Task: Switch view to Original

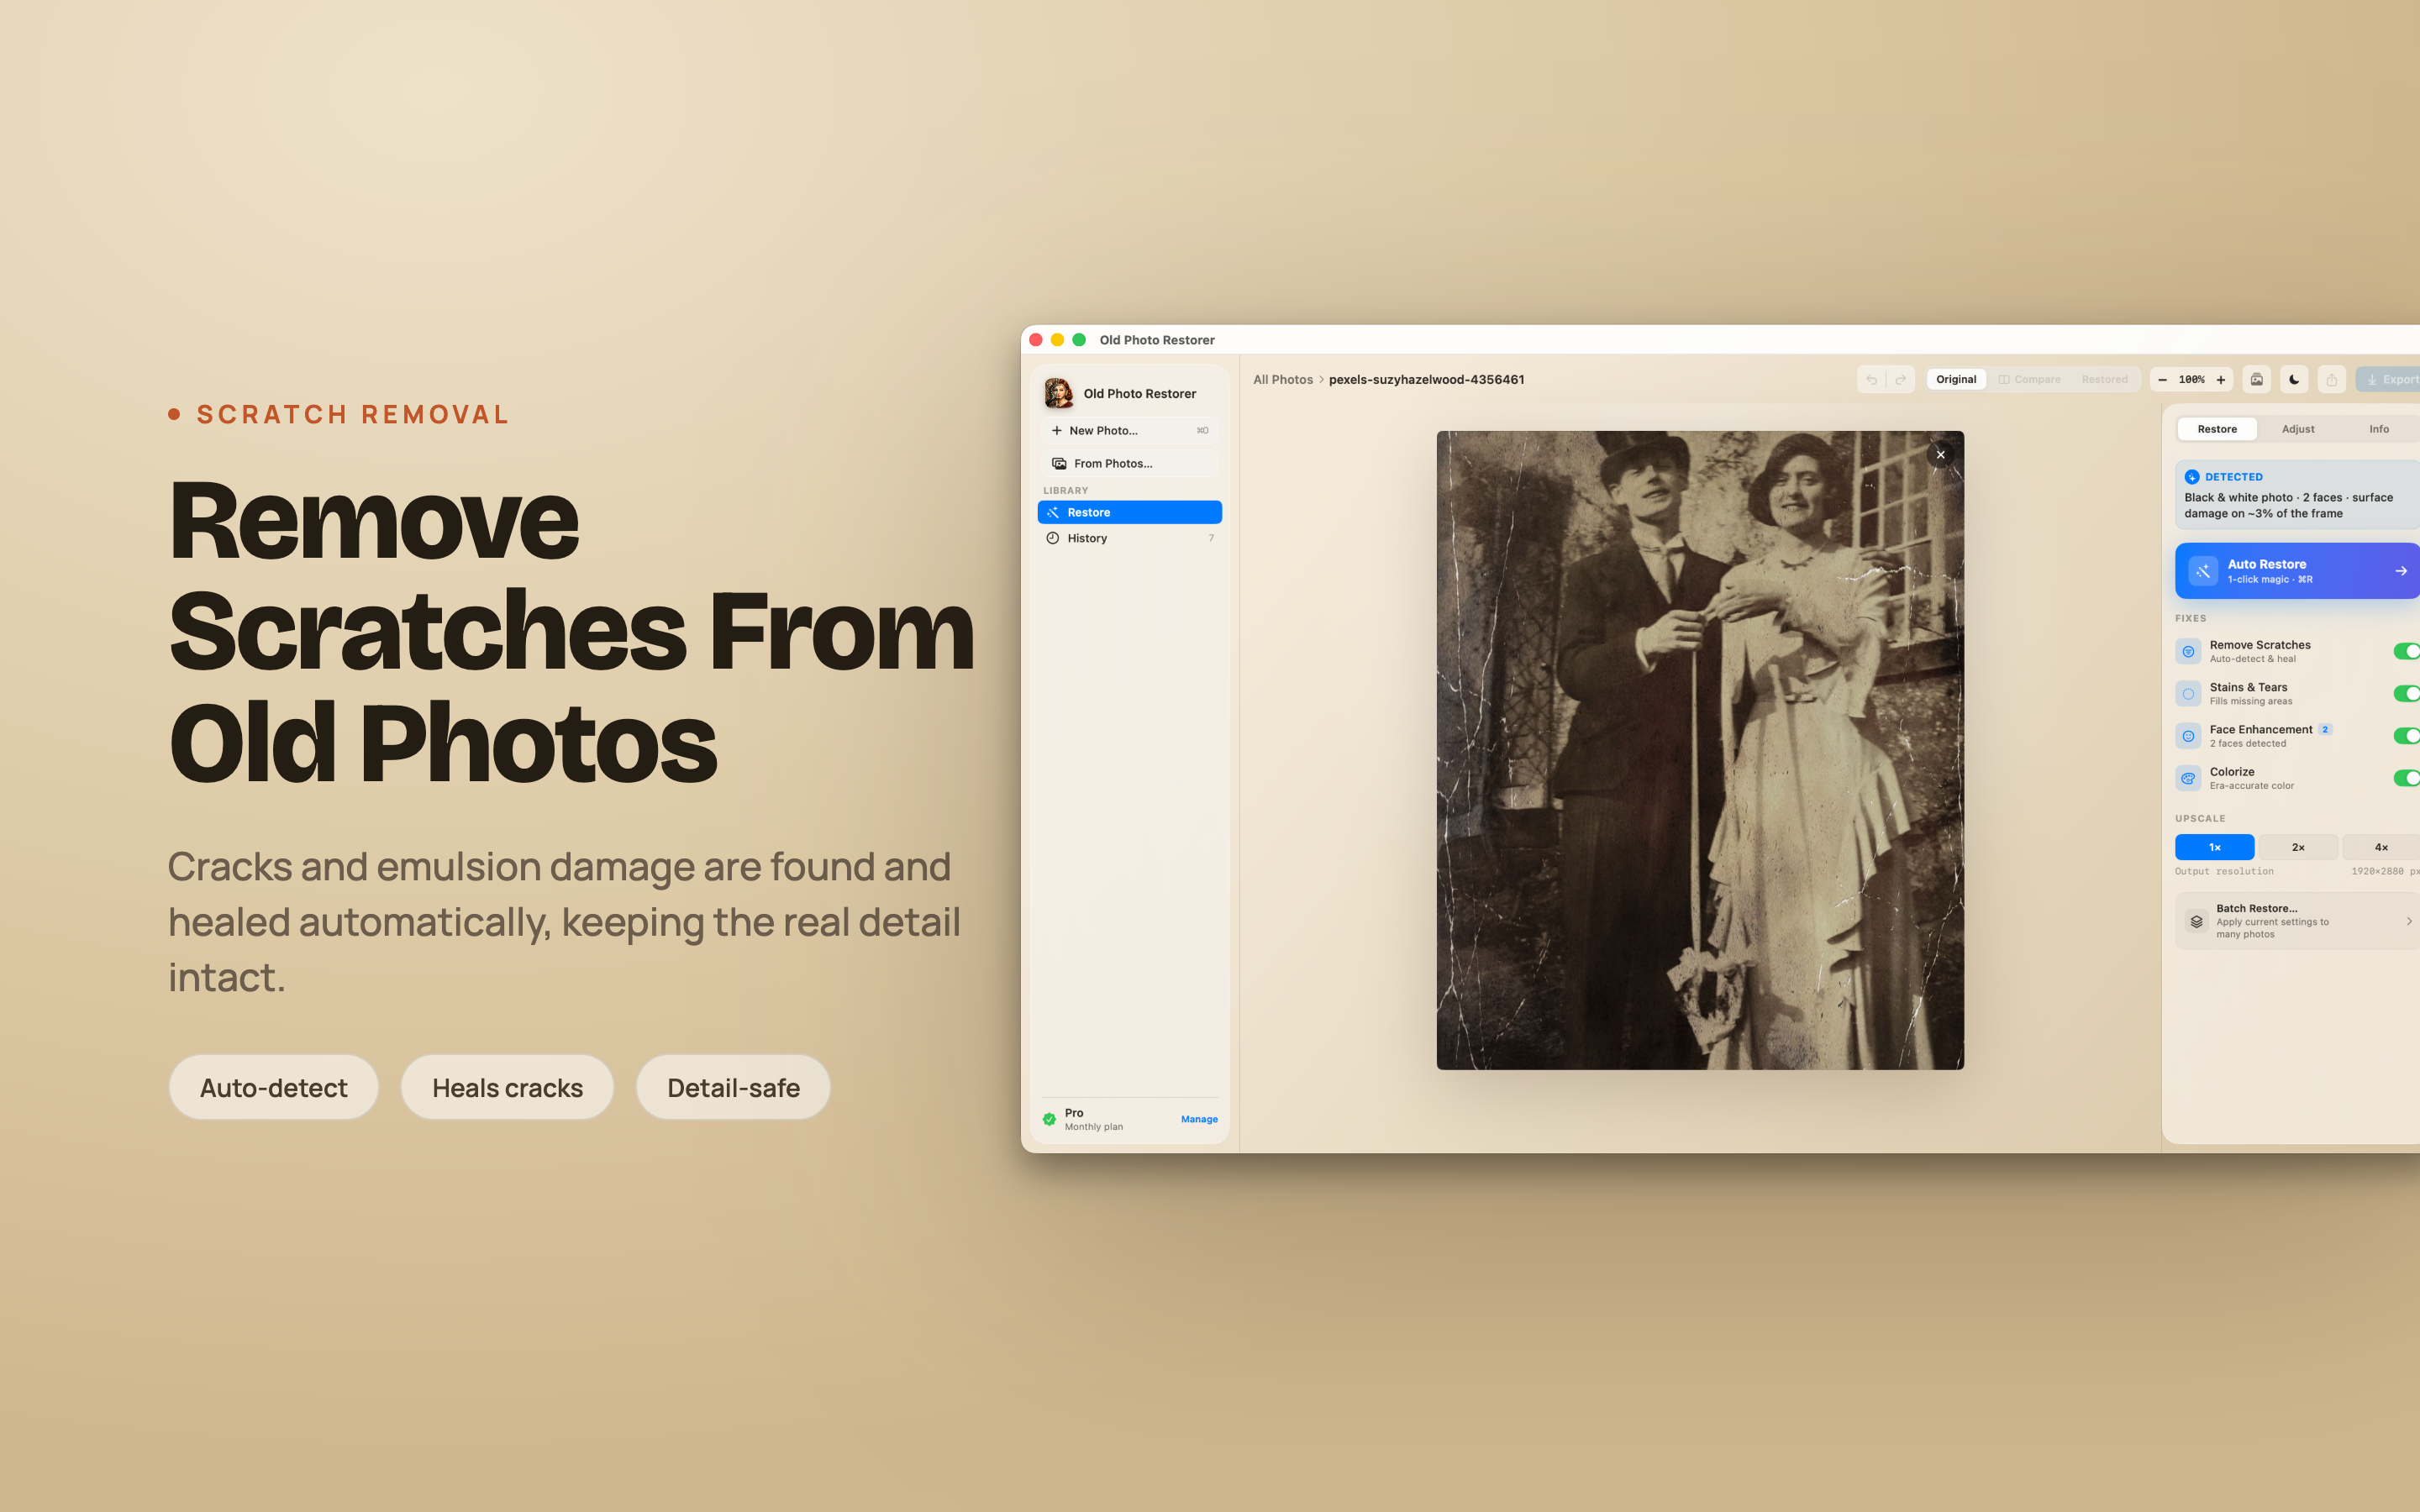Action: pyautogui.click(x=1956, y=380)
